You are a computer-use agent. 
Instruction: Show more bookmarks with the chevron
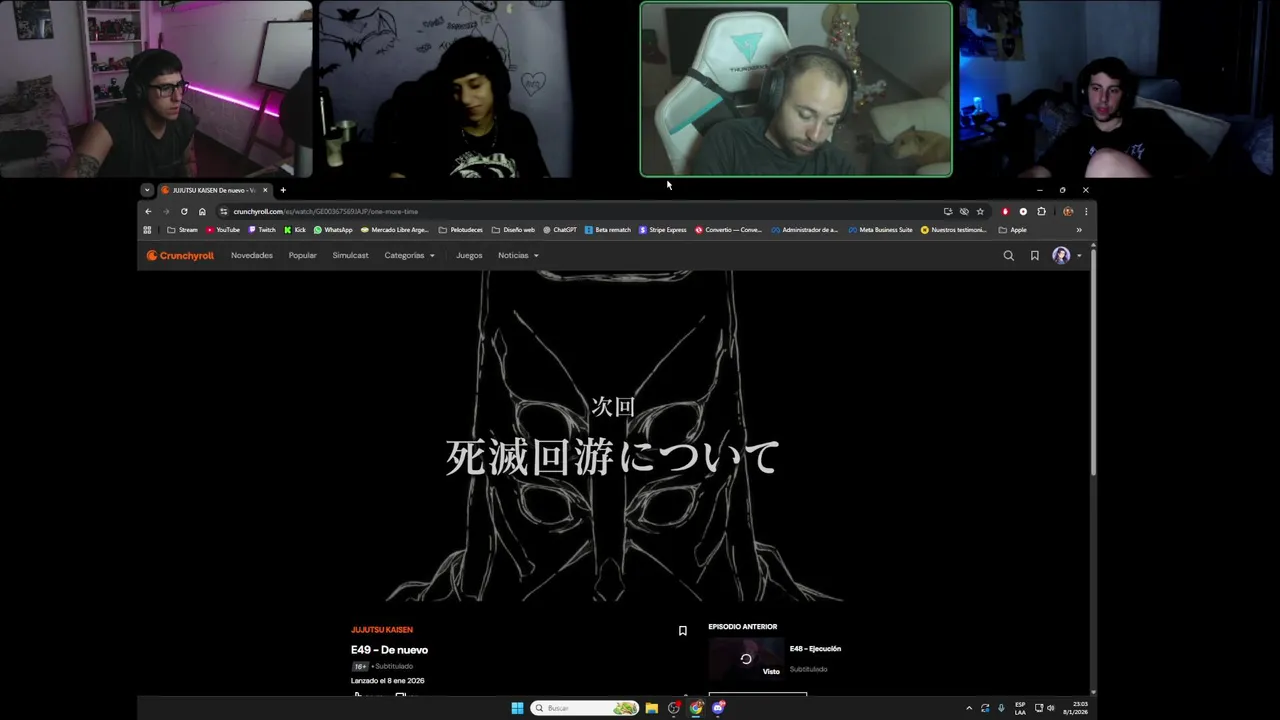[1079, 230]
